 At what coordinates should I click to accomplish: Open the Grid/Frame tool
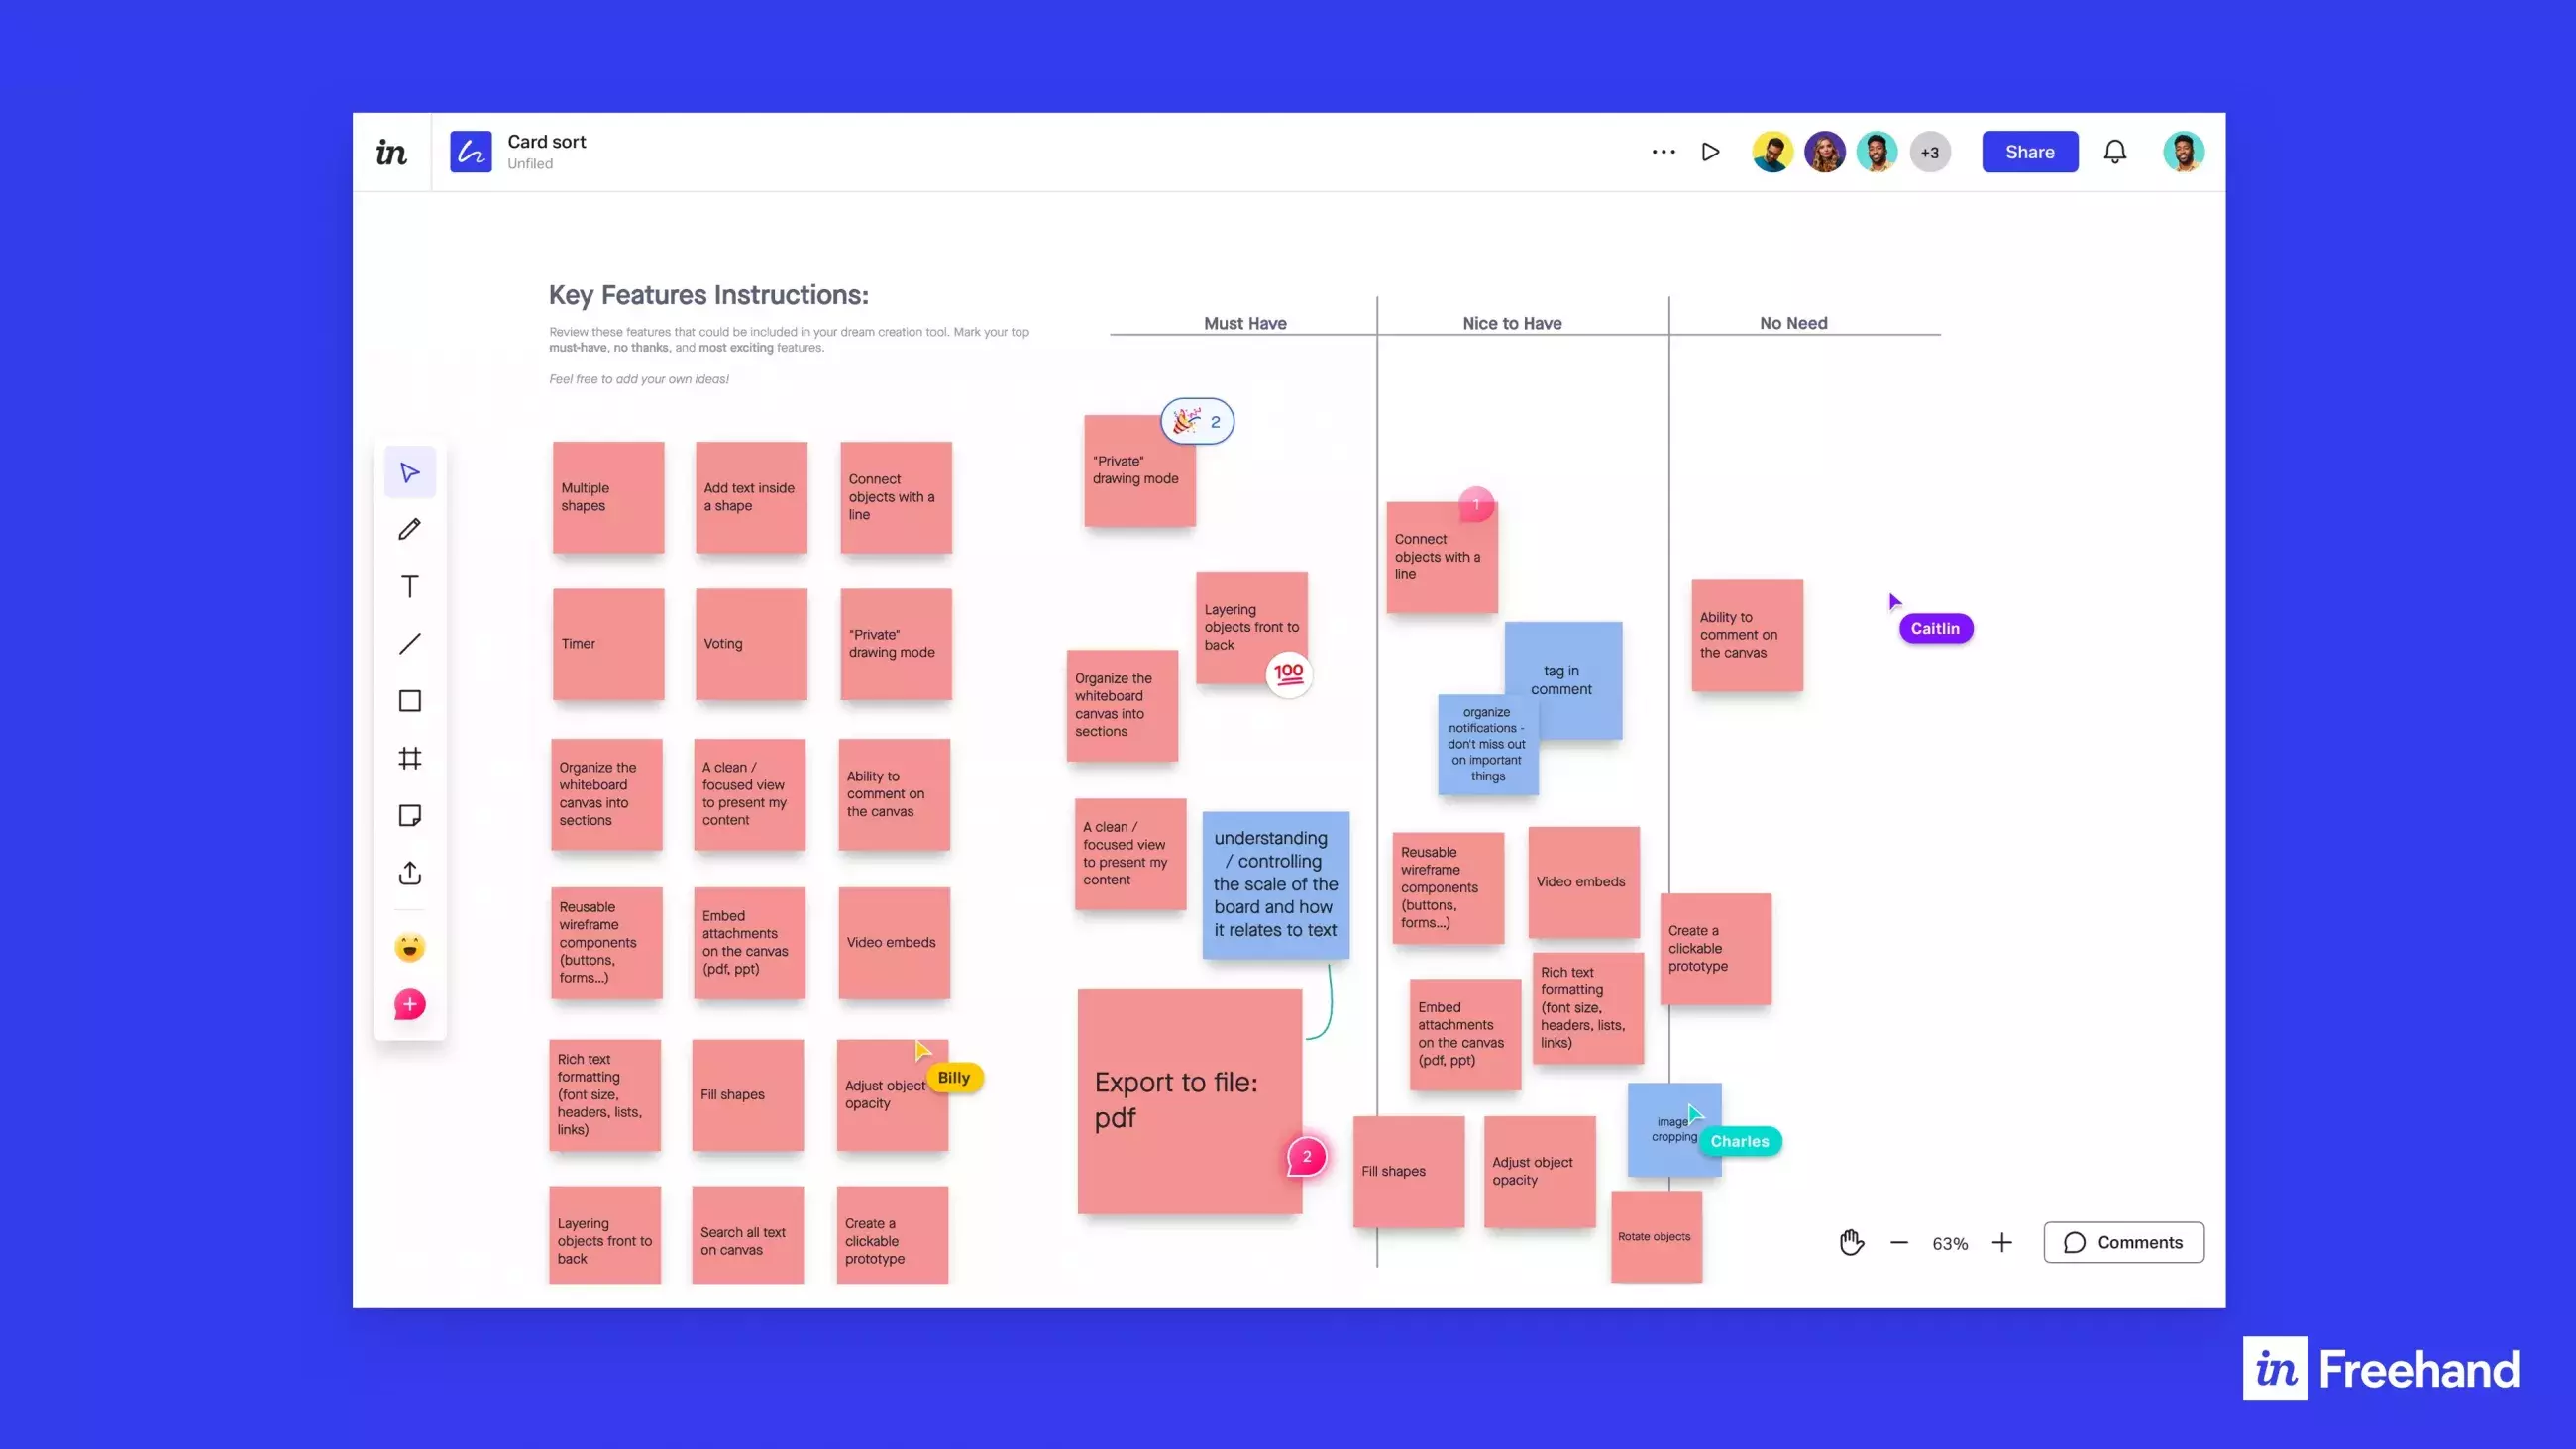point(409,758)
